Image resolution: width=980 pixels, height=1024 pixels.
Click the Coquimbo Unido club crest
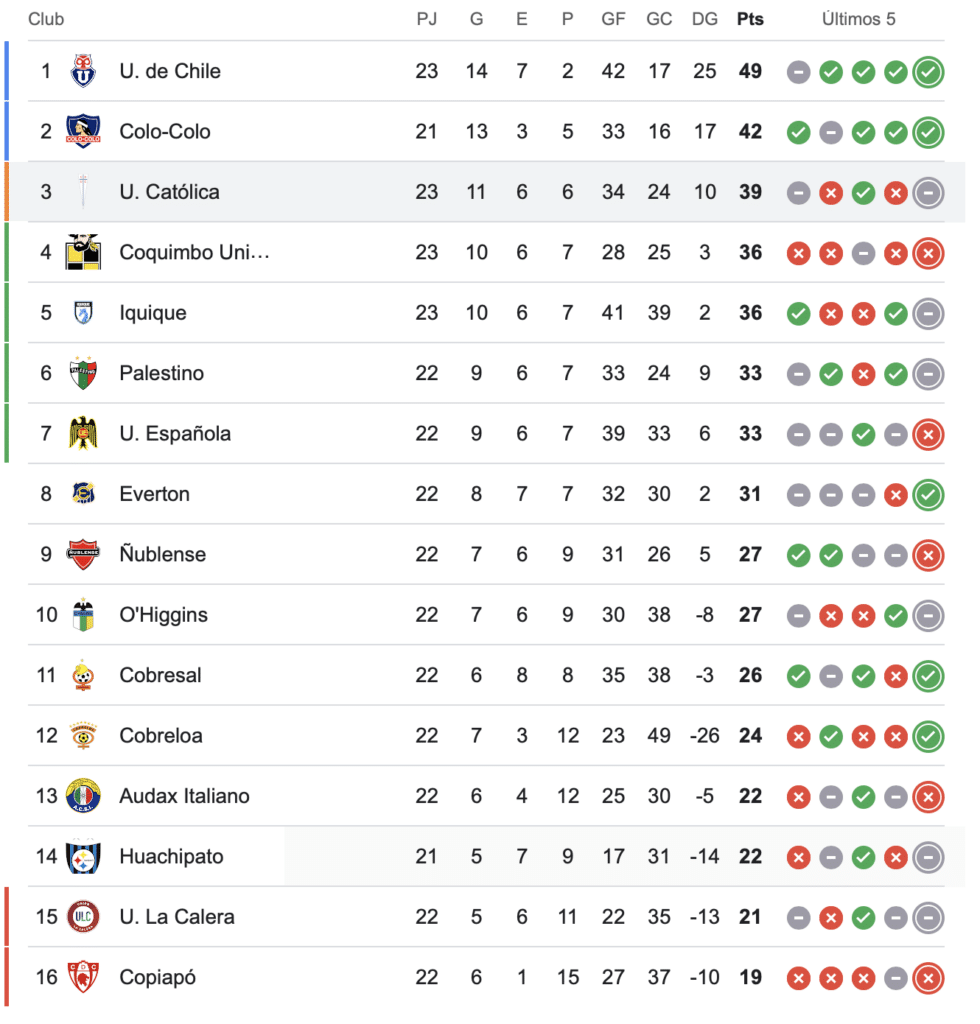point(83,252)
